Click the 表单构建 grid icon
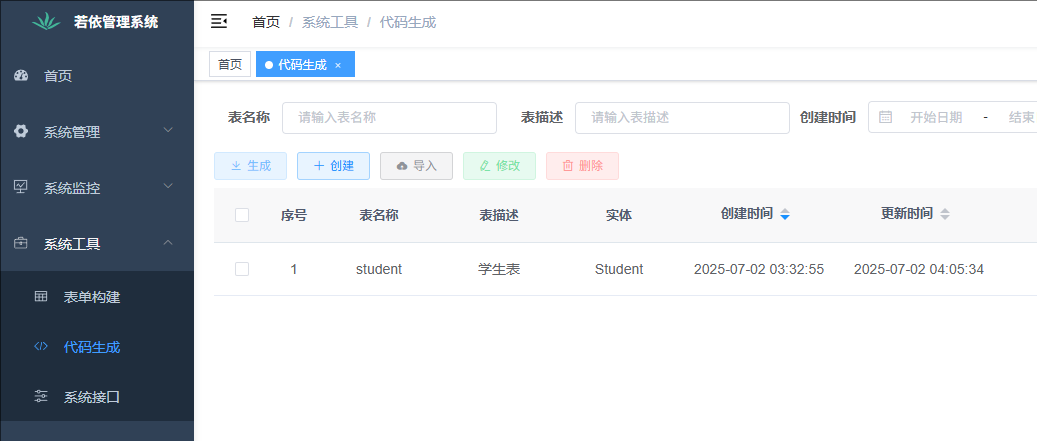The image size is (1037, 441). pos(41,297)
